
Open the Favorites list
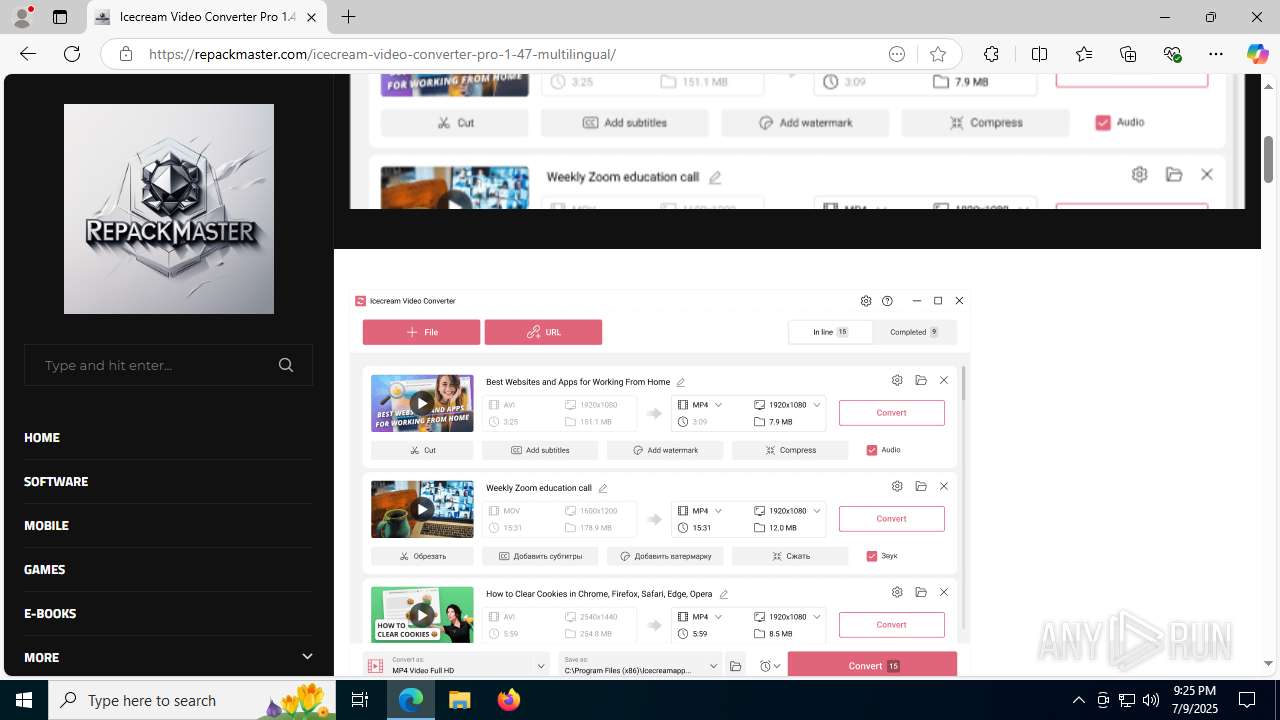pyautogui.click(x=1084, y=54)
